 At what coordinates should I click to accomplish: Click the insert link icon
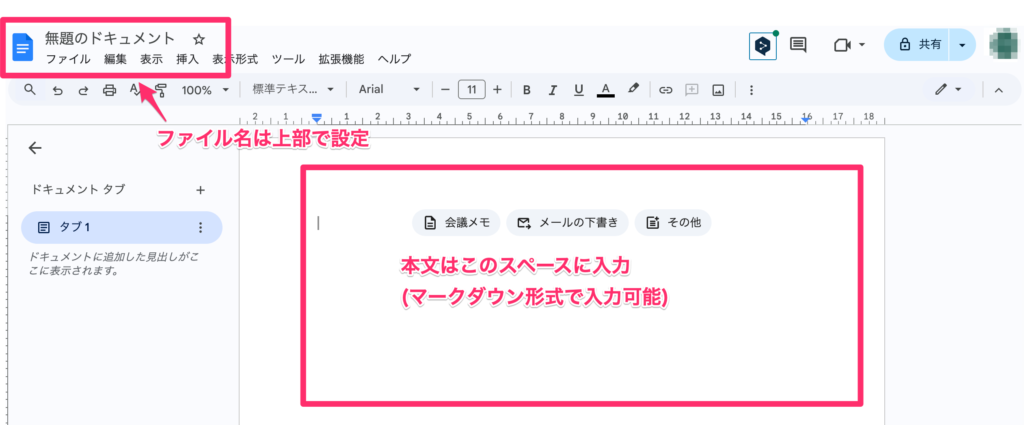[x=665, y=90]
